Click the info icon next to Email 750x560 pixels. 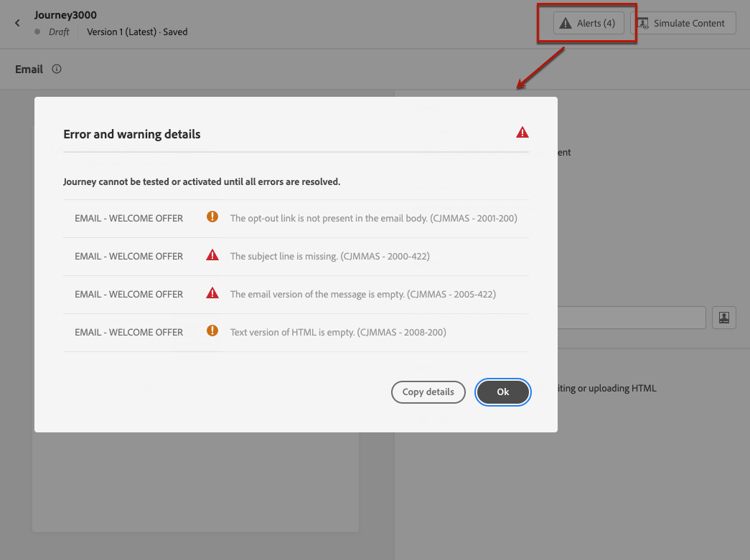click(56, 69)
